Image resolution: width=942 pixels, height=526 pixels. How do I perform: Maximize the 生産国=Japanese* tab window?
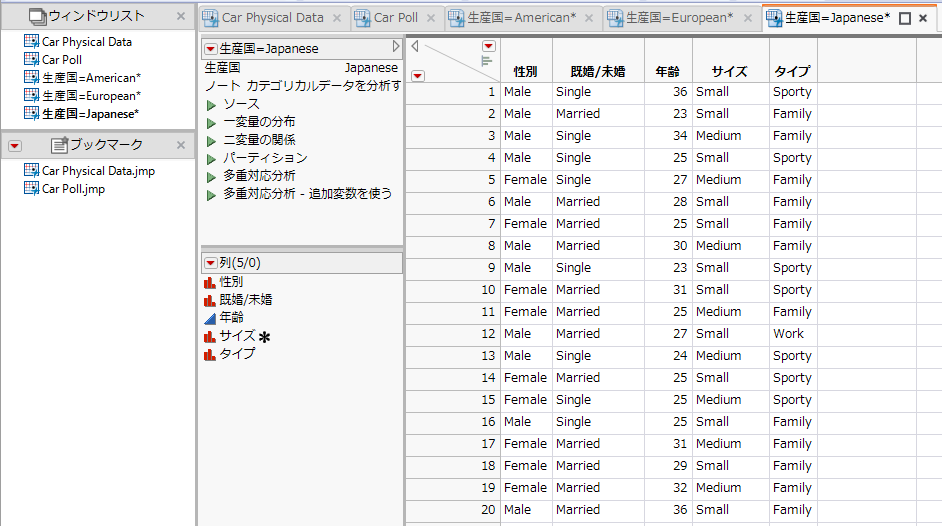905,19
